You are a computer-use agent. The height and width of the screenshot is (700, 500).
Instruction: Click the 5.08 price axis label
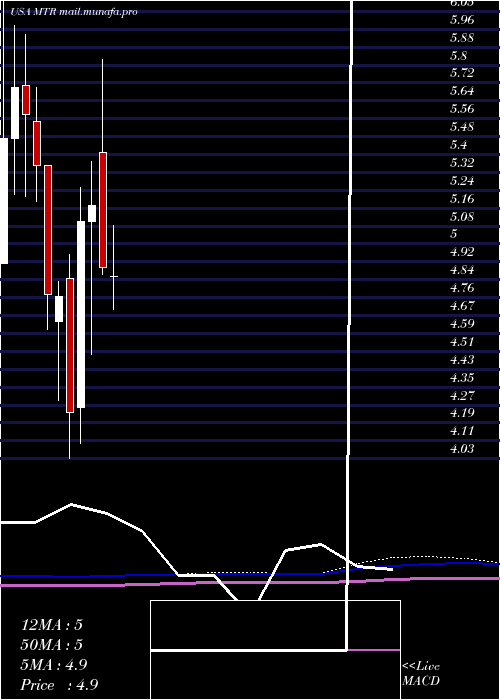point(462,217)
